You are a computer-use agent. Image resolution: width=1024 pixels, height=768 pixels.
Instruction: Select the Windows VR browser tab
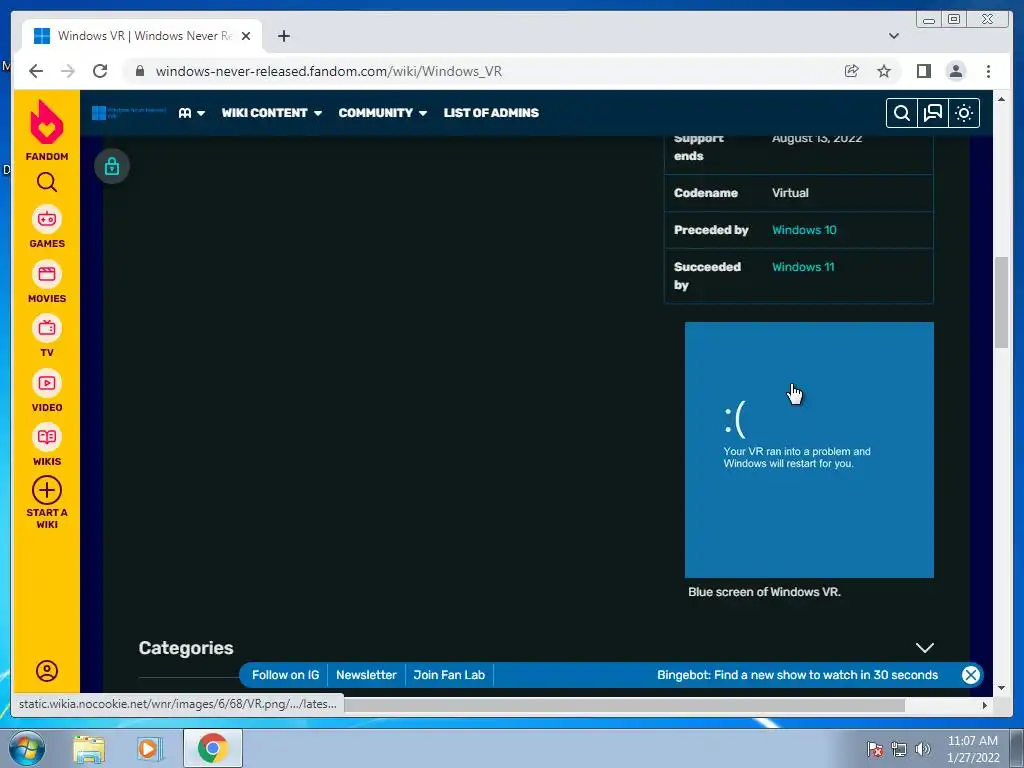[x=142, y=36]
